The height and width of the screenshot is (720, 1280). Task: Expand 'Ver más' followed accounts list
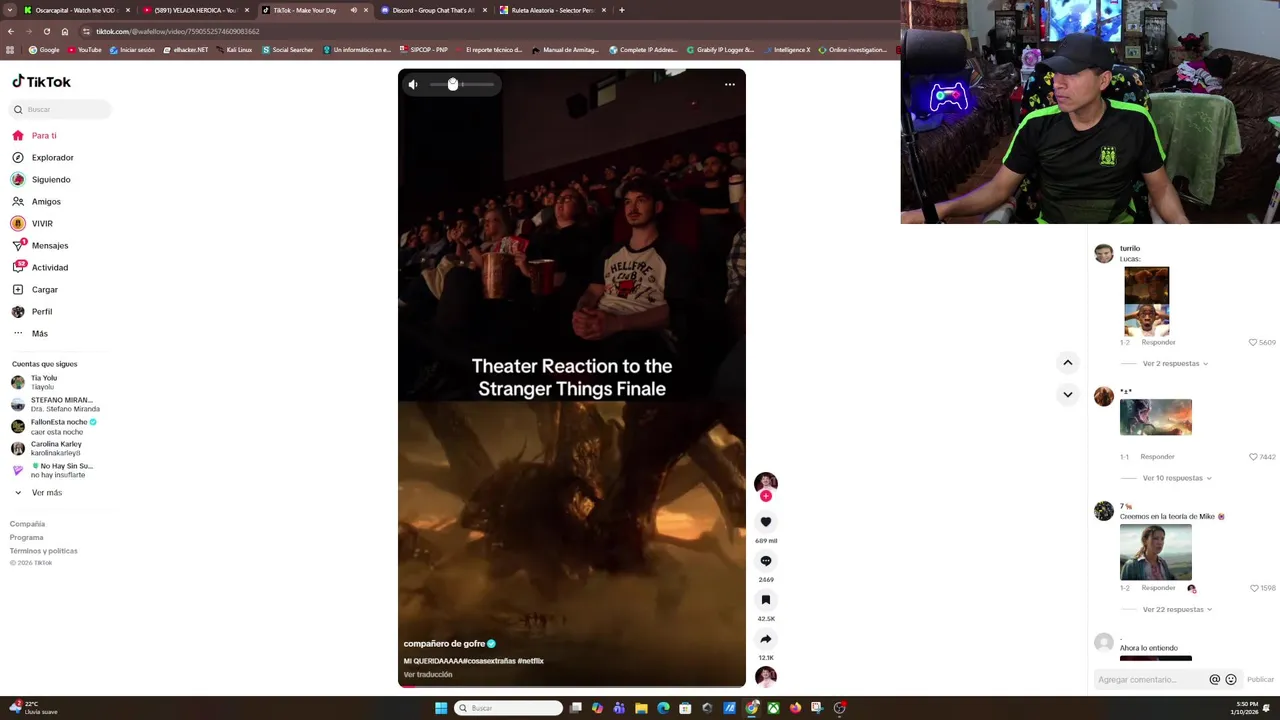coord(37,493)
